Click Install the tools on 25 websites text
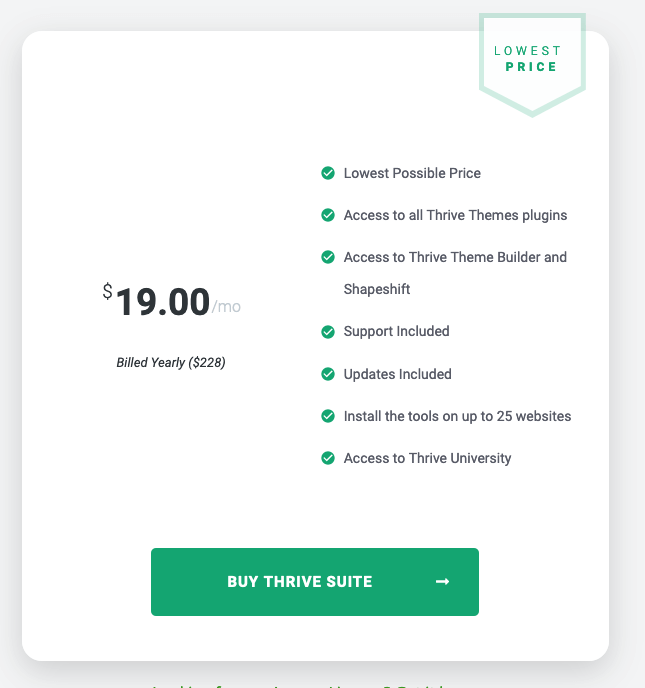Viewport: 645px width, 688px height. click(x=457, y=416)
